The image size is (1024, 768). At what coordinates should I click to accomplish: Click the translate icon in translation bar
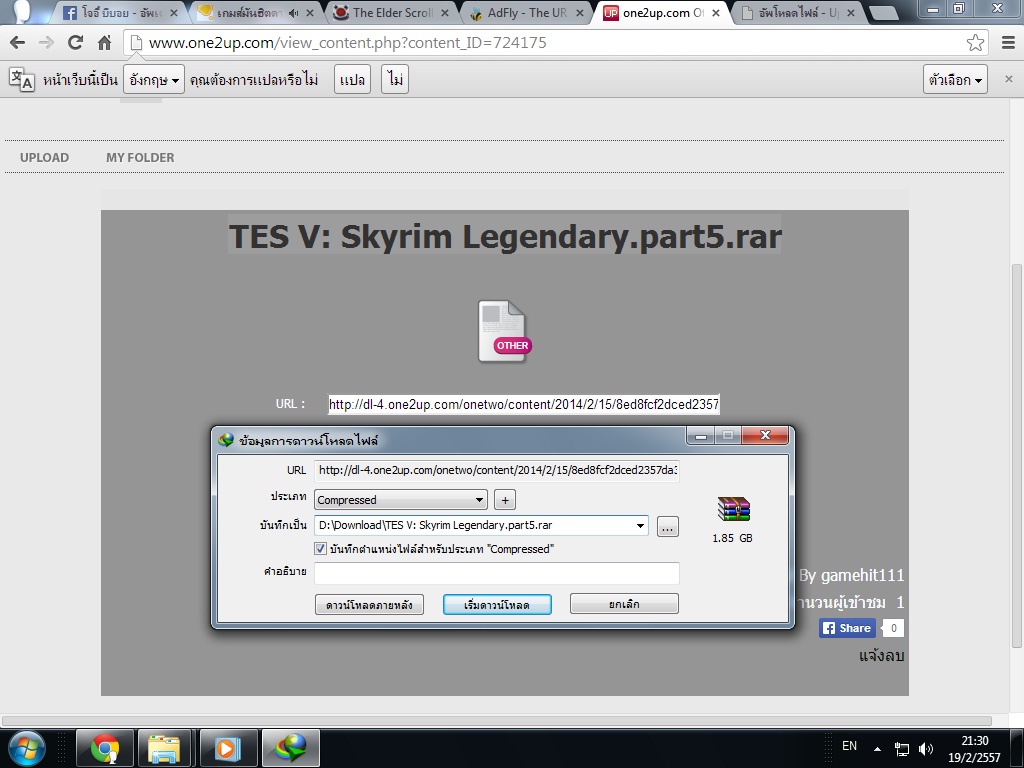[x=22, y=80]
